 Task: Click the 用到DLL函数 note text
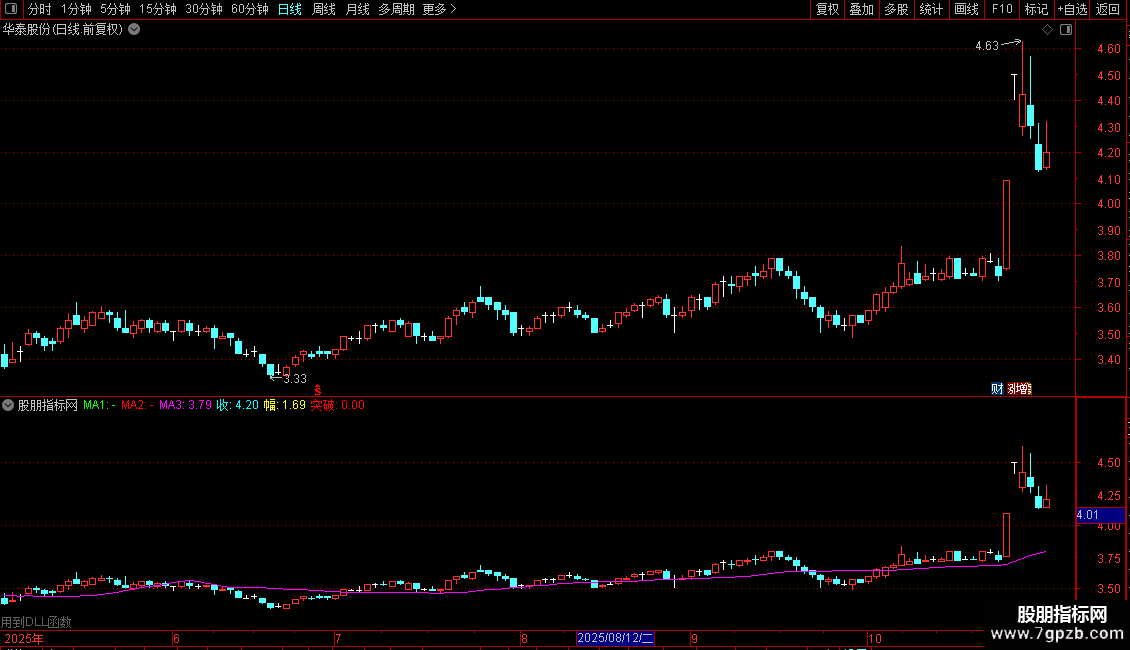click(x=36, y=622)
